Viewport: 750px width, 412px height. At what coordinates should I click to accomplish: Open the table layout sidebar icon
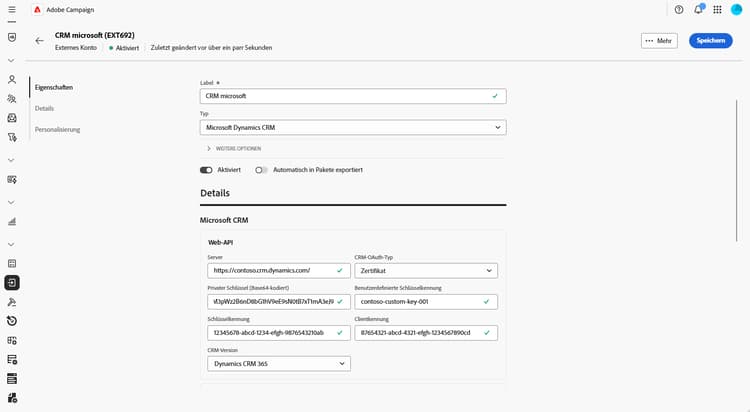(12, 264)
